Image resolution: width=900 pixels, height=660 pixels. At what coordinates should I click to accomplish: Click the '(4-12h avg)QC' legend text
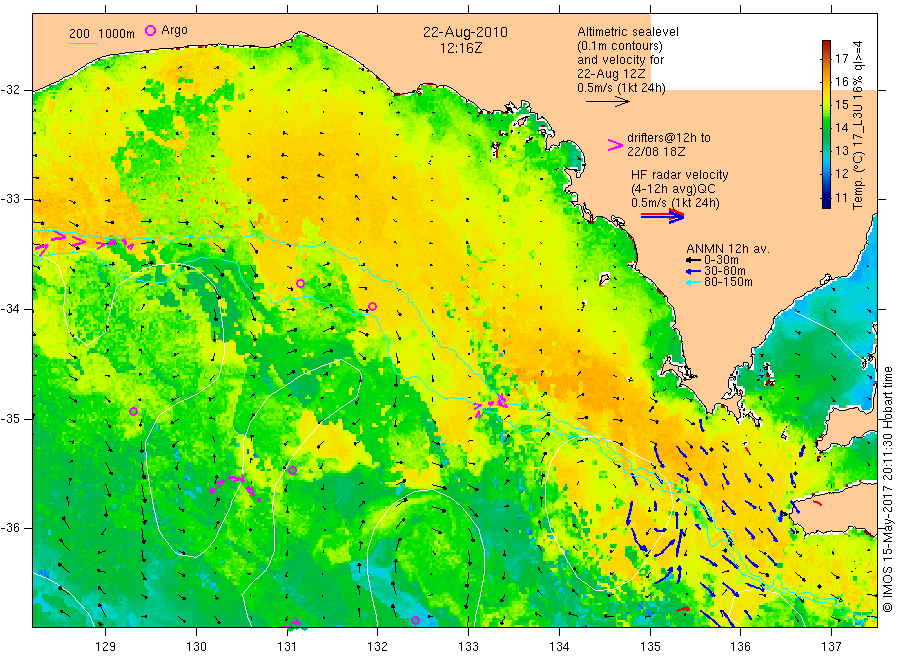tap(673, 189)
